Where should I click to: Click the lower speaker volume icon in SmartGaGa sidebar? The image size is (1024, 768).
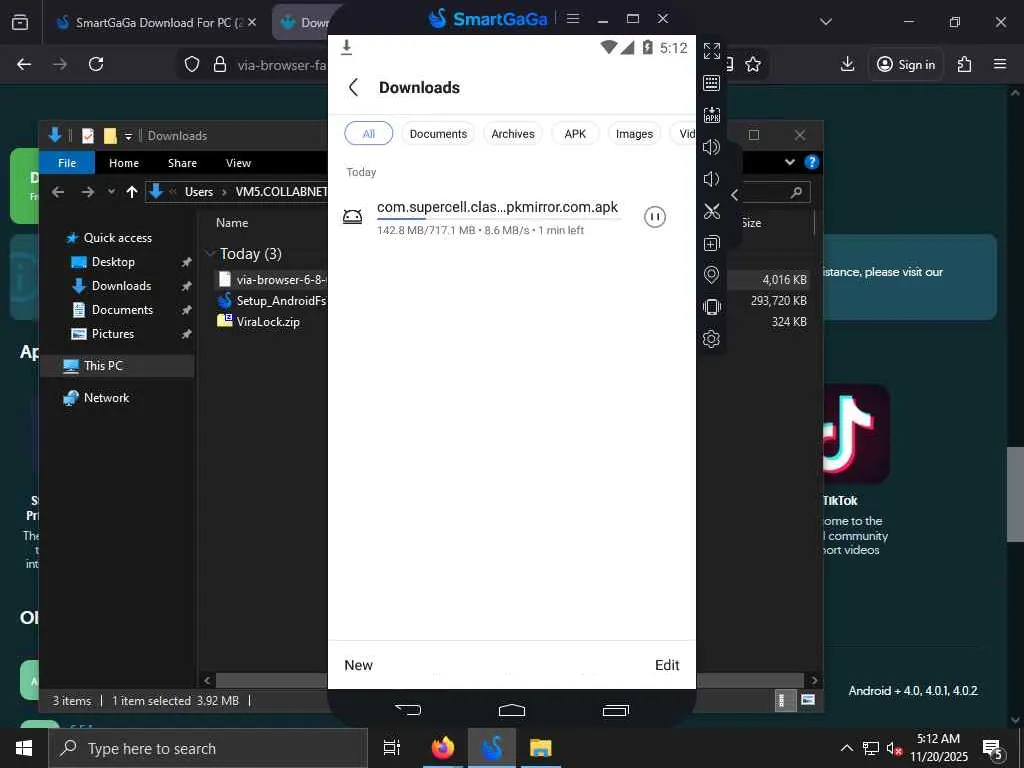point(711,179)
